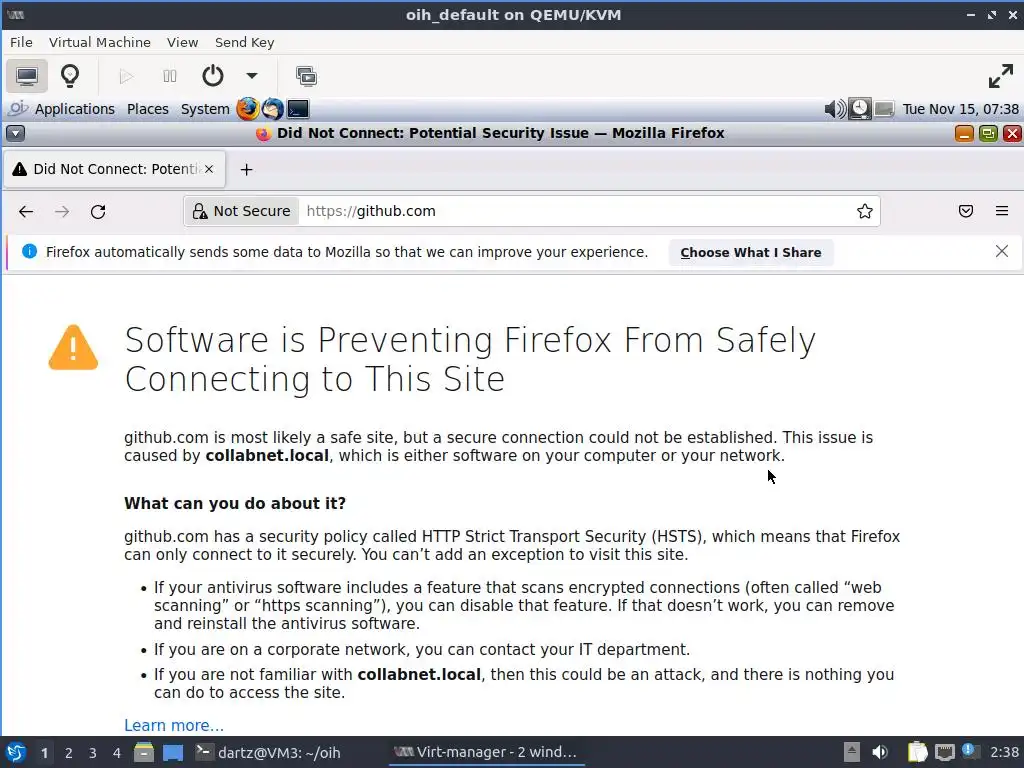The height and width of the screenshot is (768, 1024).
Task: Open the Virtual Machine menu
Action: tap(99, 42)
